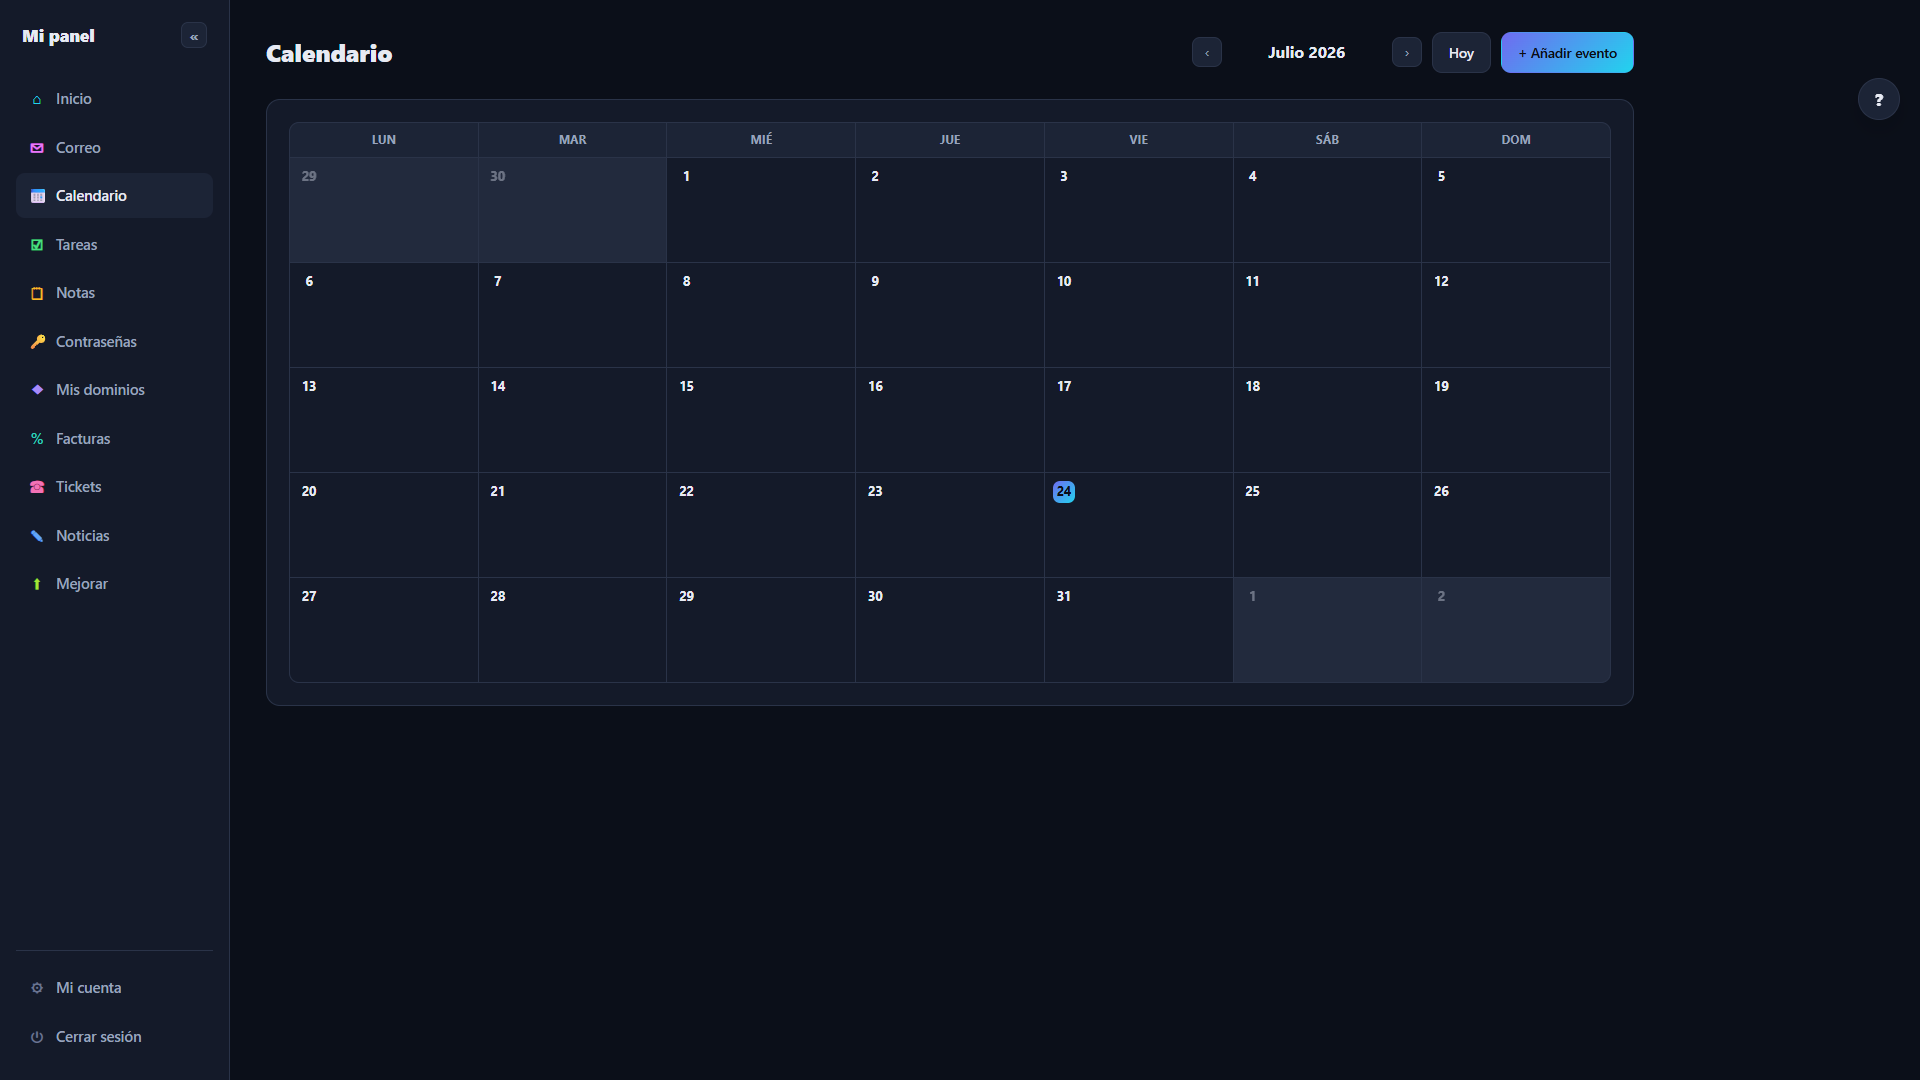
Task: Click the Tickets telephone icon
Action: point(37,487)
